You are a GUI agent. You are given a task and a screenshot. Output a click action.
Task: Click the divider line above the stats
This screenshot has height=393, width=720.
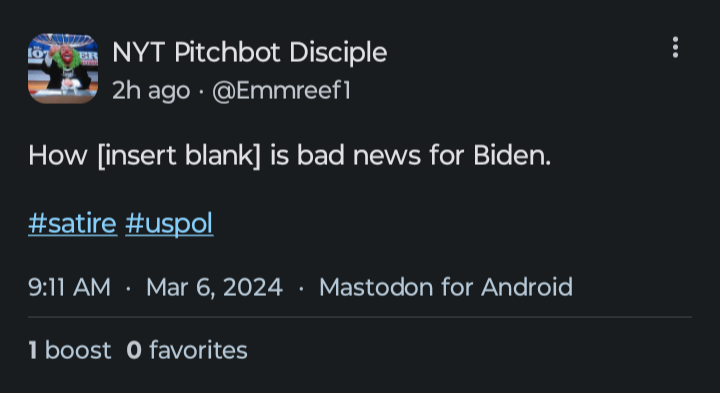coord(360,317)
